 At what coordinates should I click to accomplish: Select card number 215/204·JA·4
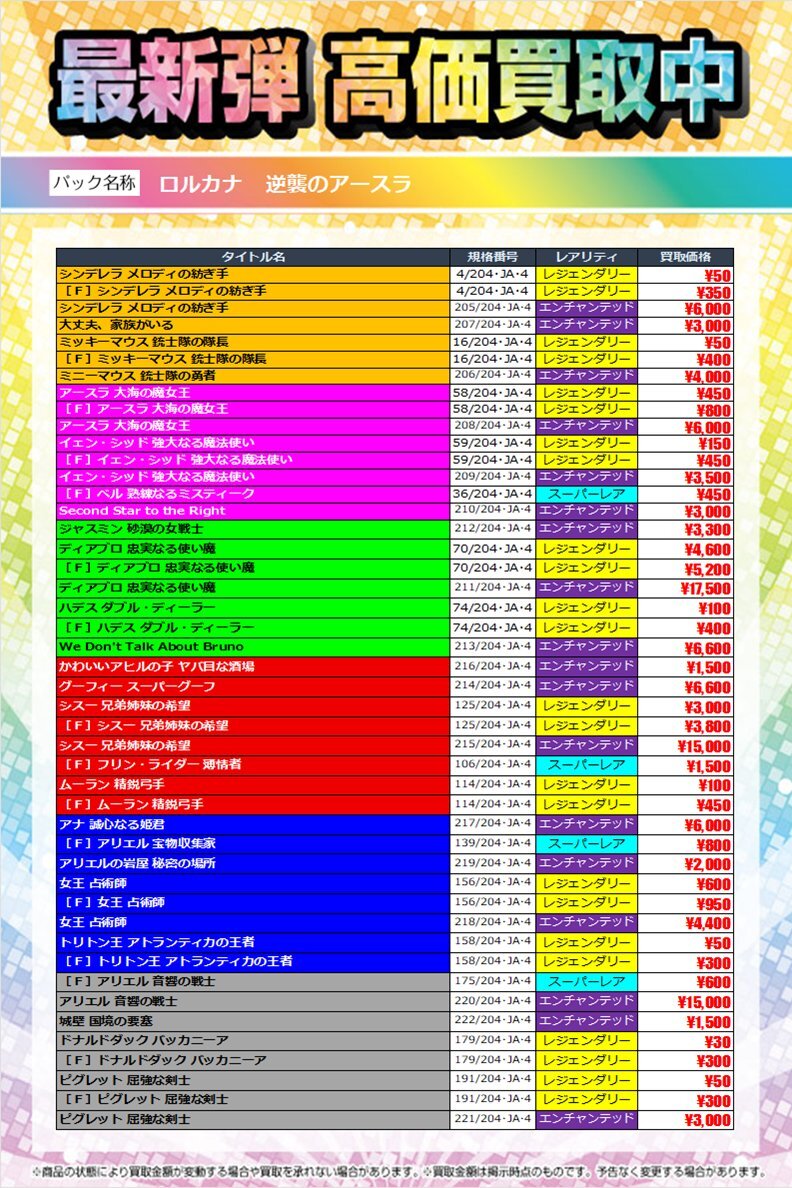(x=493, y=745)
